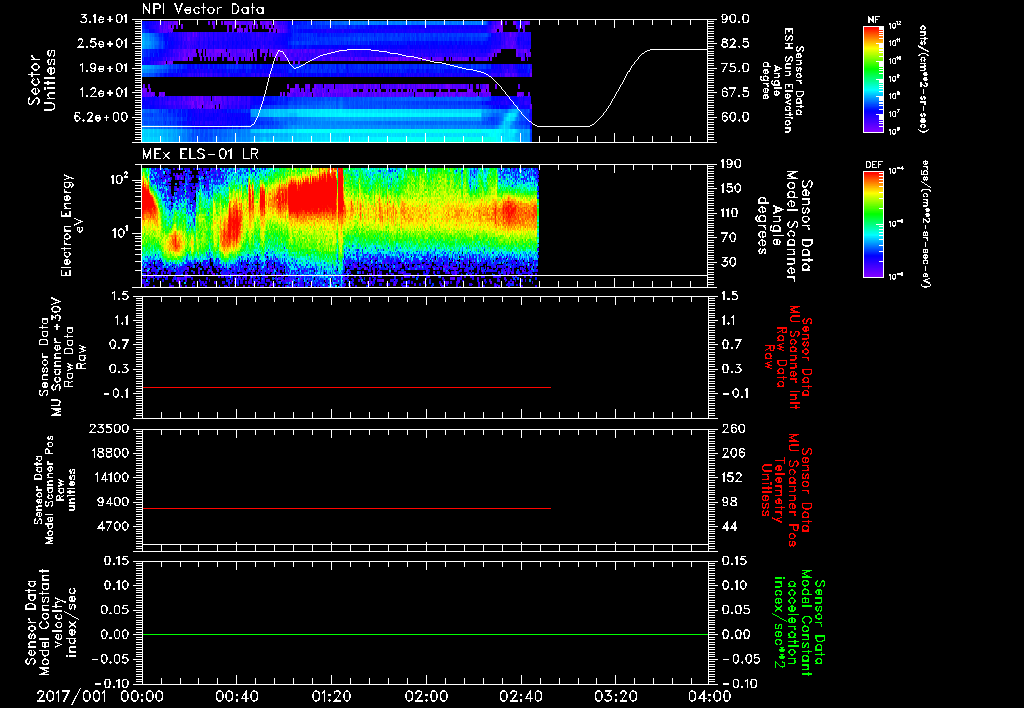
Task: Click the NF rainbow color bar
Action: click(873, 79)
